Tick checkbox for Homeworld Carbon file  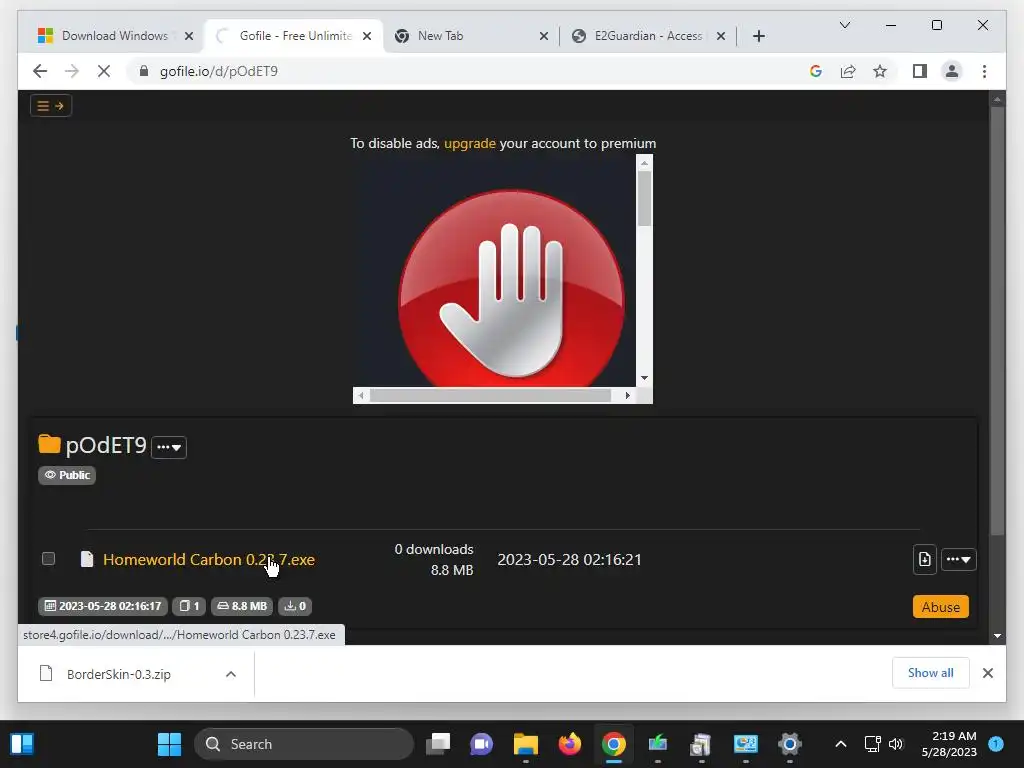point(48,558)
